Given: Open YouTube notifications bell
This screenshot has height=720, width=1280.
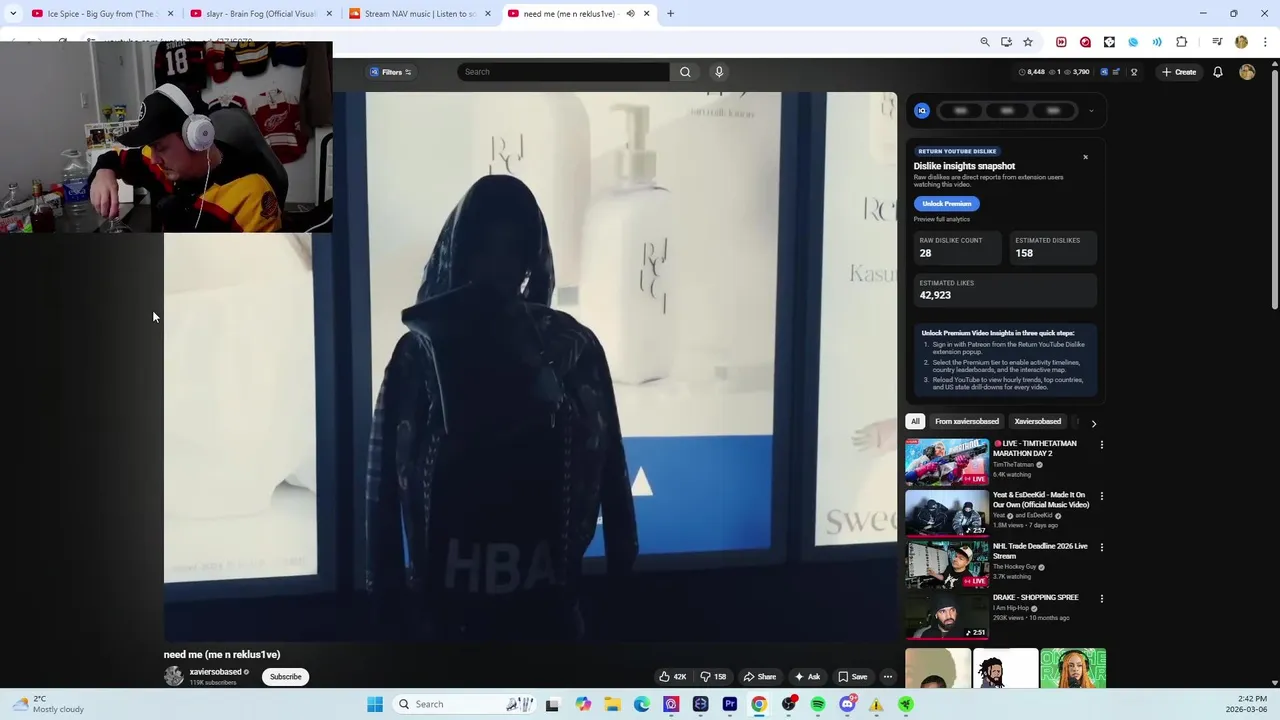Looking at the screenshot, I should point(1218,72).
